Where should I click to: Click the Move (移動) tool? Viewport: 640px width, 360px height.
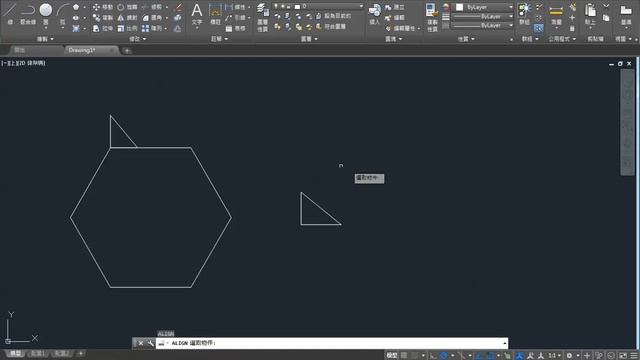pyautogui.click(x=102, y=7)
